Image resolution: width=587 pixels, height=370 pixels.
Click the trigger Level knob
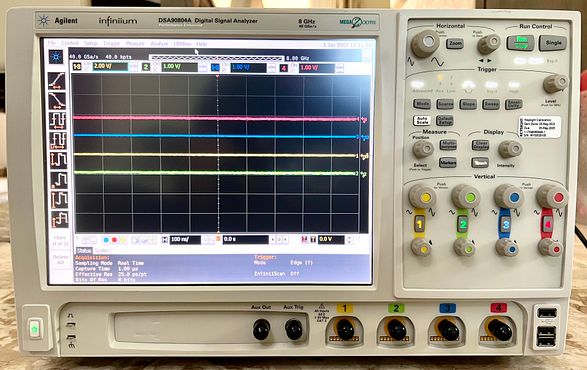click(555, 84)
